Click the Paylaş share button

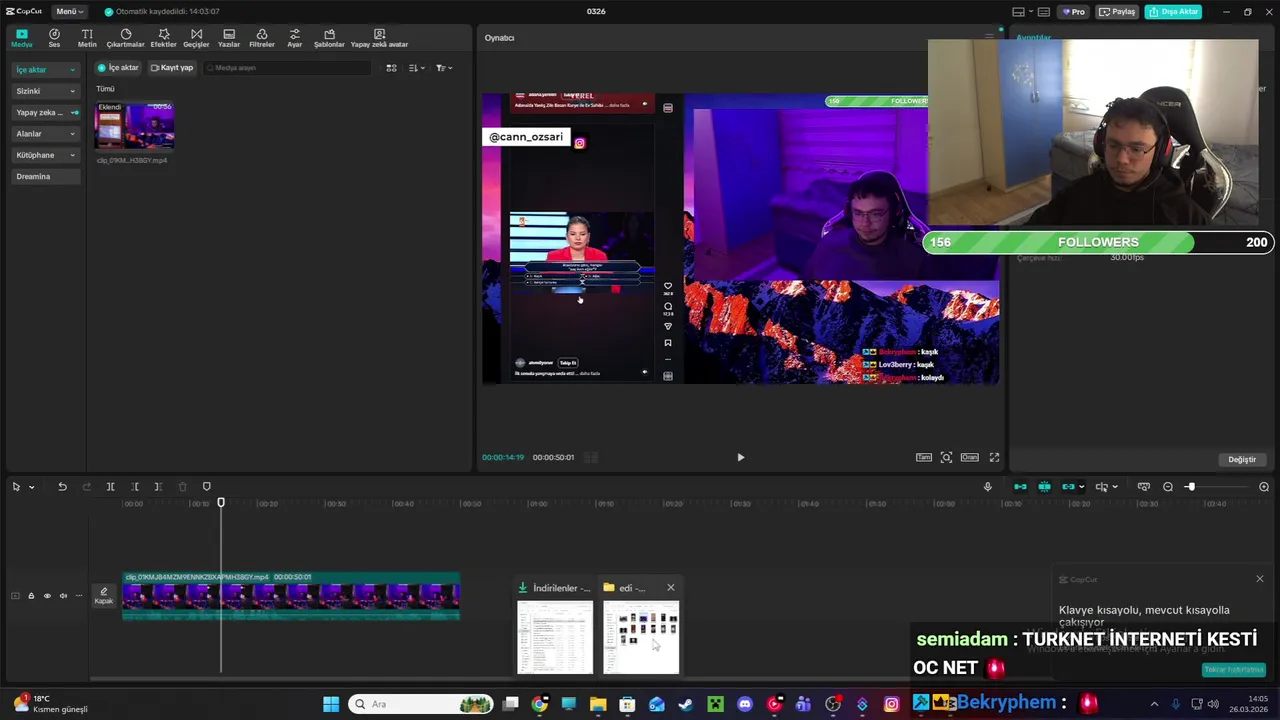coord(1118,12)
